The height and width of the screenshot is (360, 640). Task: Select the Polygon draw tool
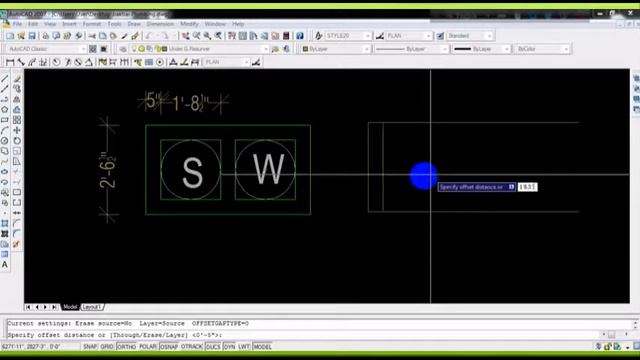pyautogui.click(x=4, y=109)
